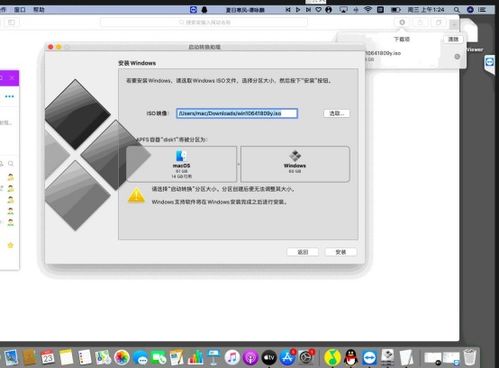Open the 帮助 menu

[x=39, y=10]
